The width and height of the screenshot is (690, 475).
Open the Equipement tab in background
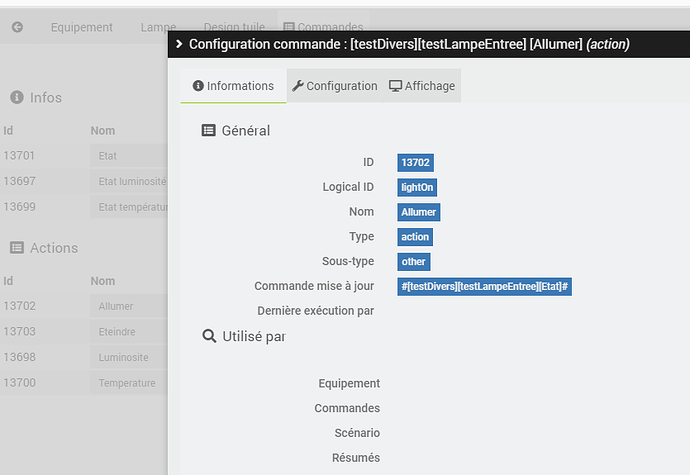click(x=82, y=28)
